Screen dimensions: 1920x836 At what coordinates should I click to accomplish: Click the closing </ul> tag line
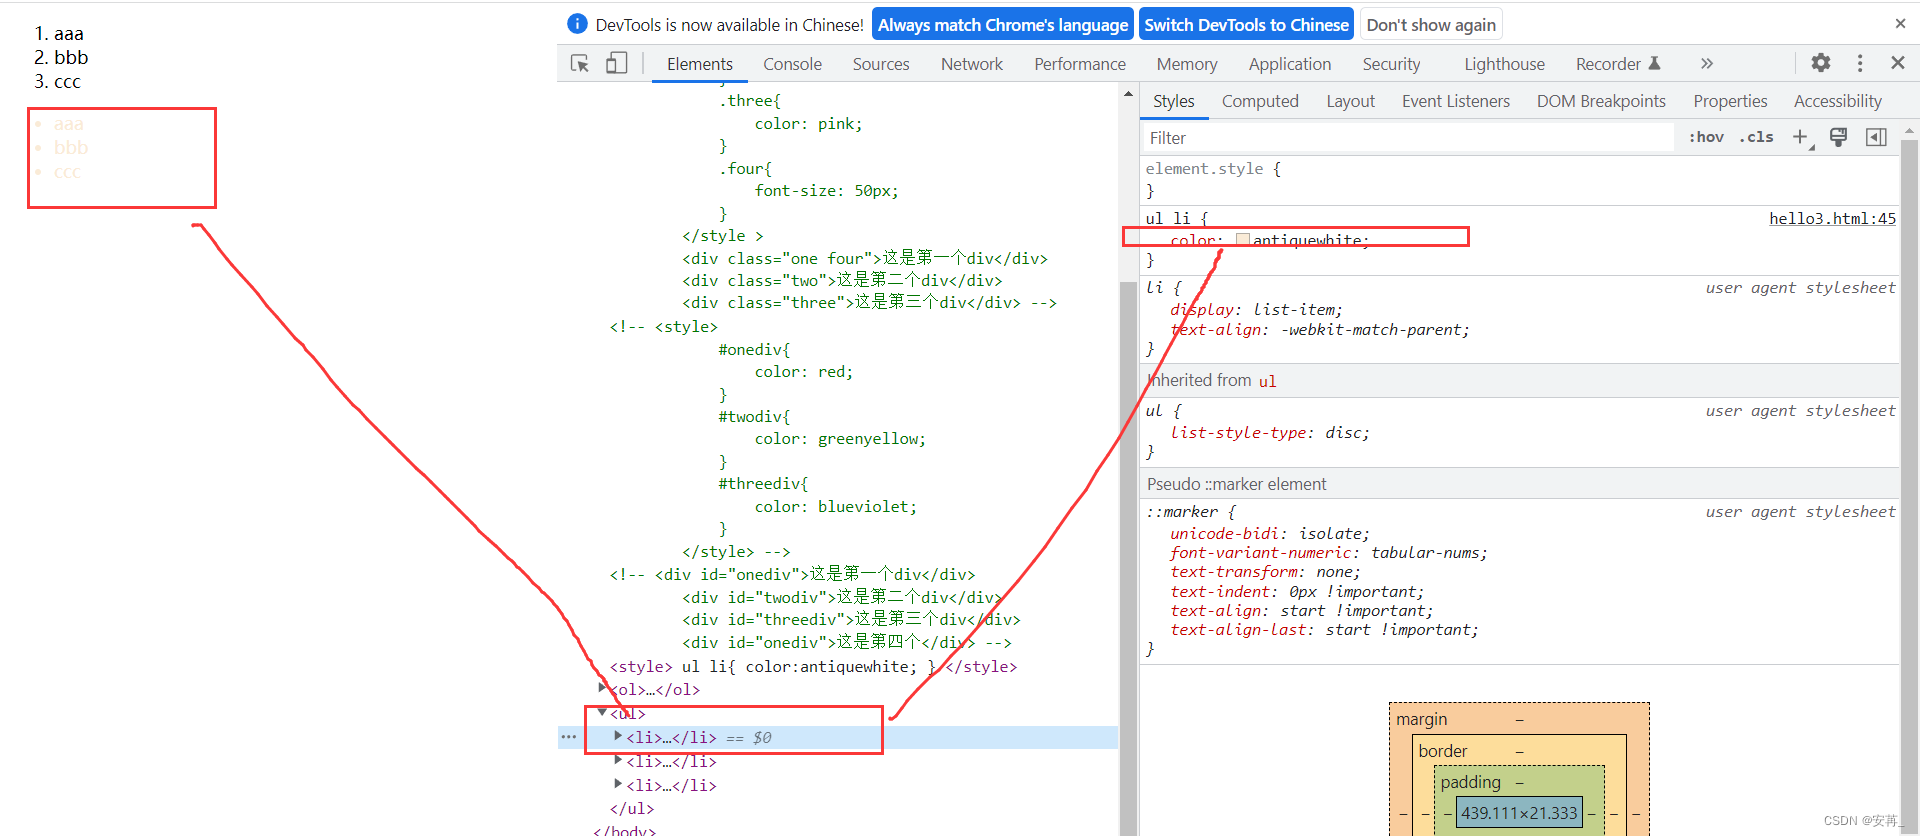[632, 808]
